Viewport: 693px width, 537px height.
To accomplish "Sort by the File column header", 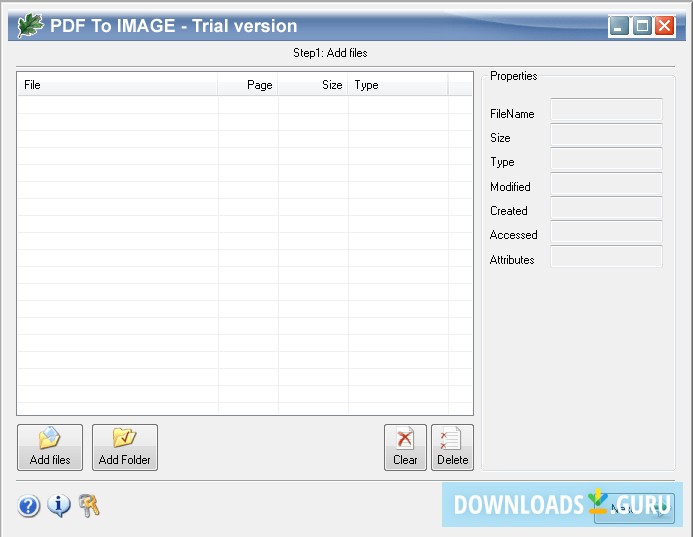I will pos(118,85).
